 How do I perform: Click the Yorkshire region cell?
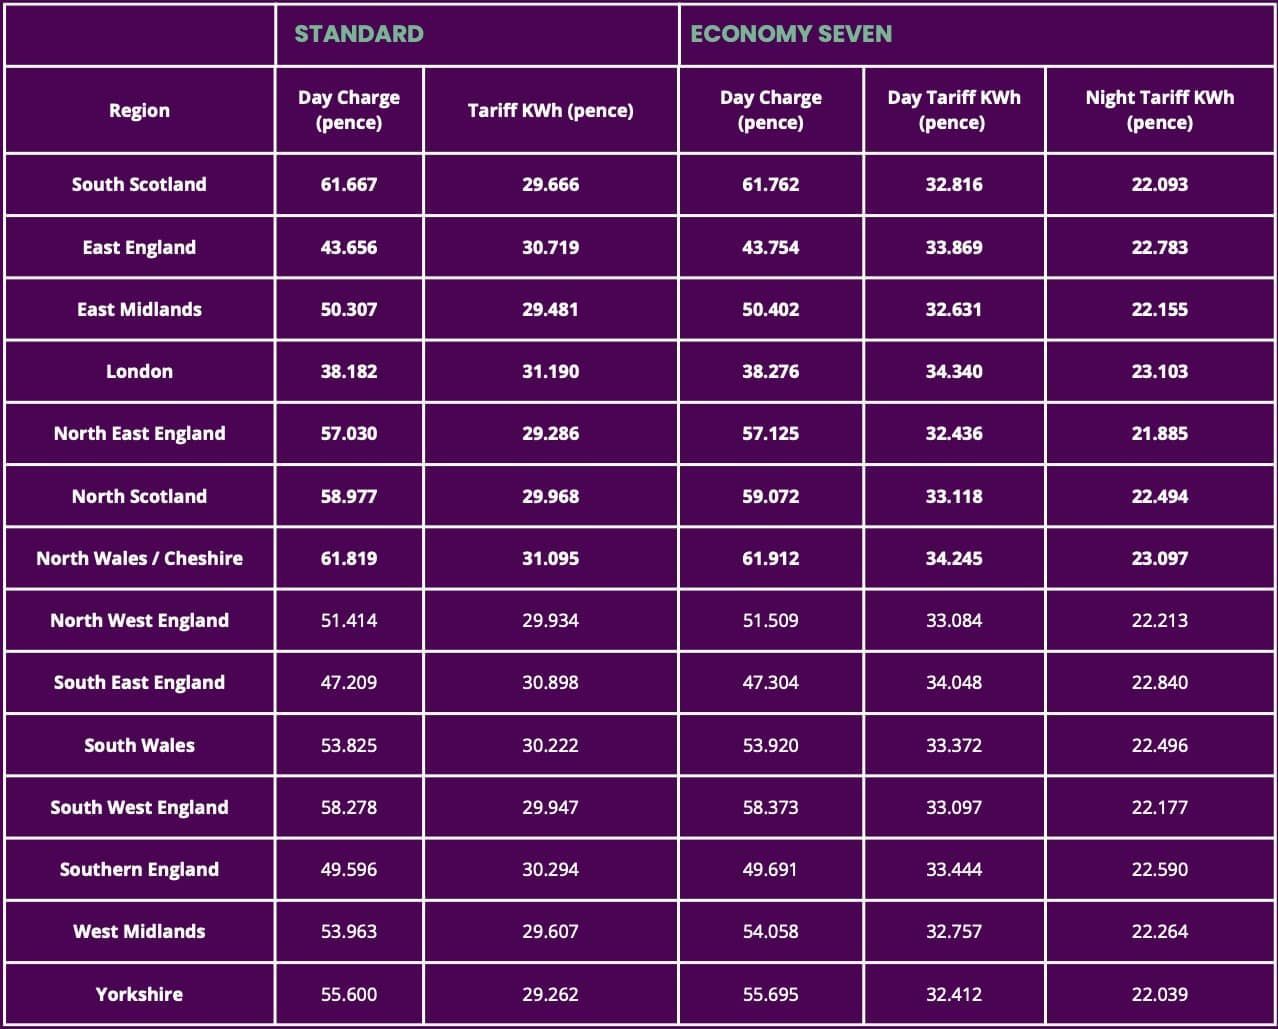(x=139, y=994)
